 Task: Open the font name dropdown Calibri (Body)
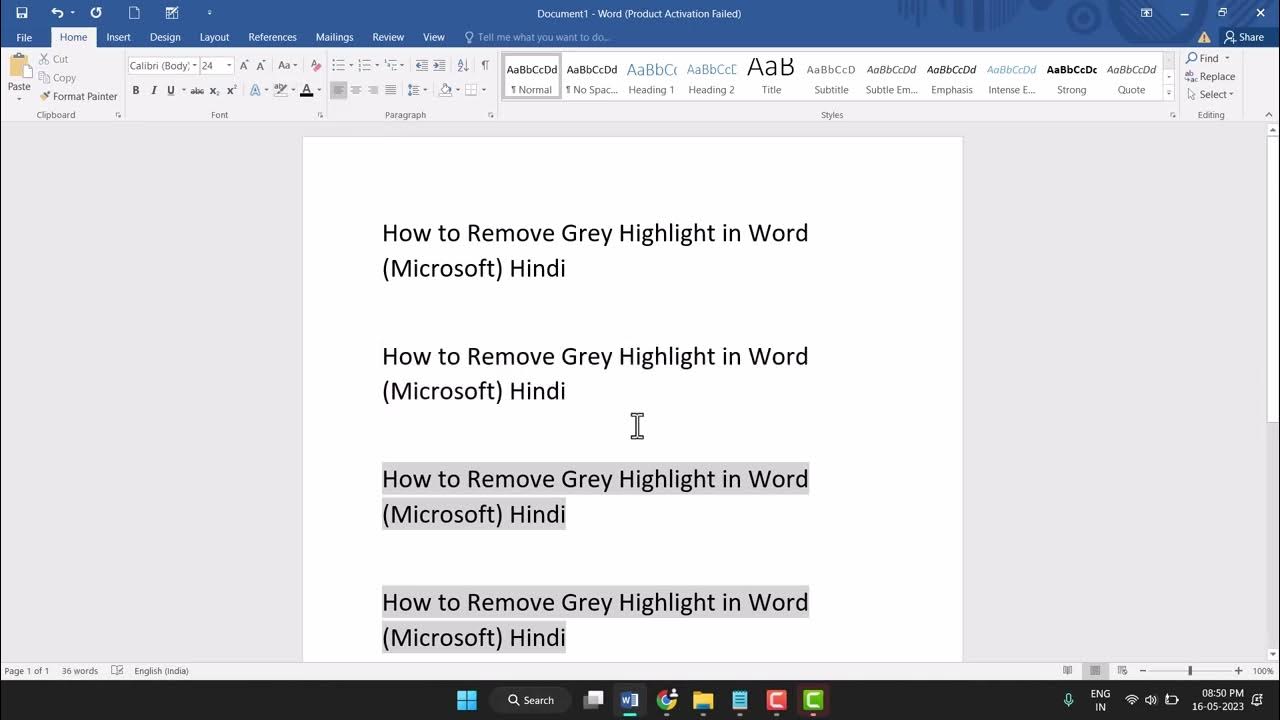194,65
